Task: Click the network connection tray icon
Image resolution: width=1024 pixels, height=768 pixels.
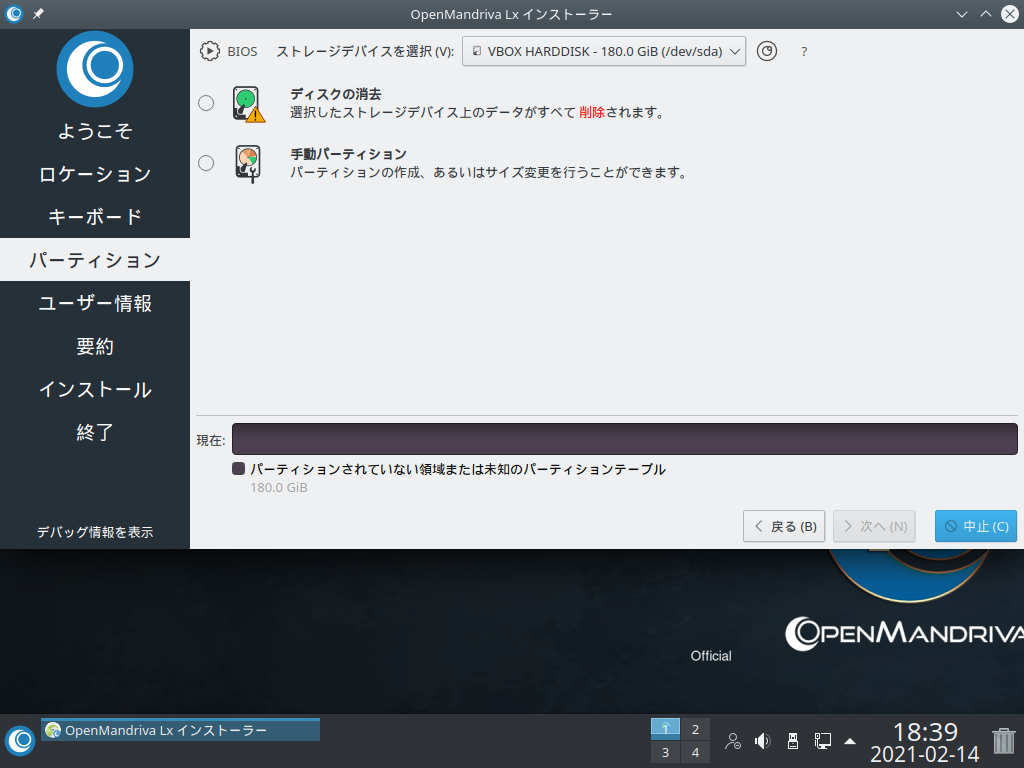Action: (x=823, y=741)
